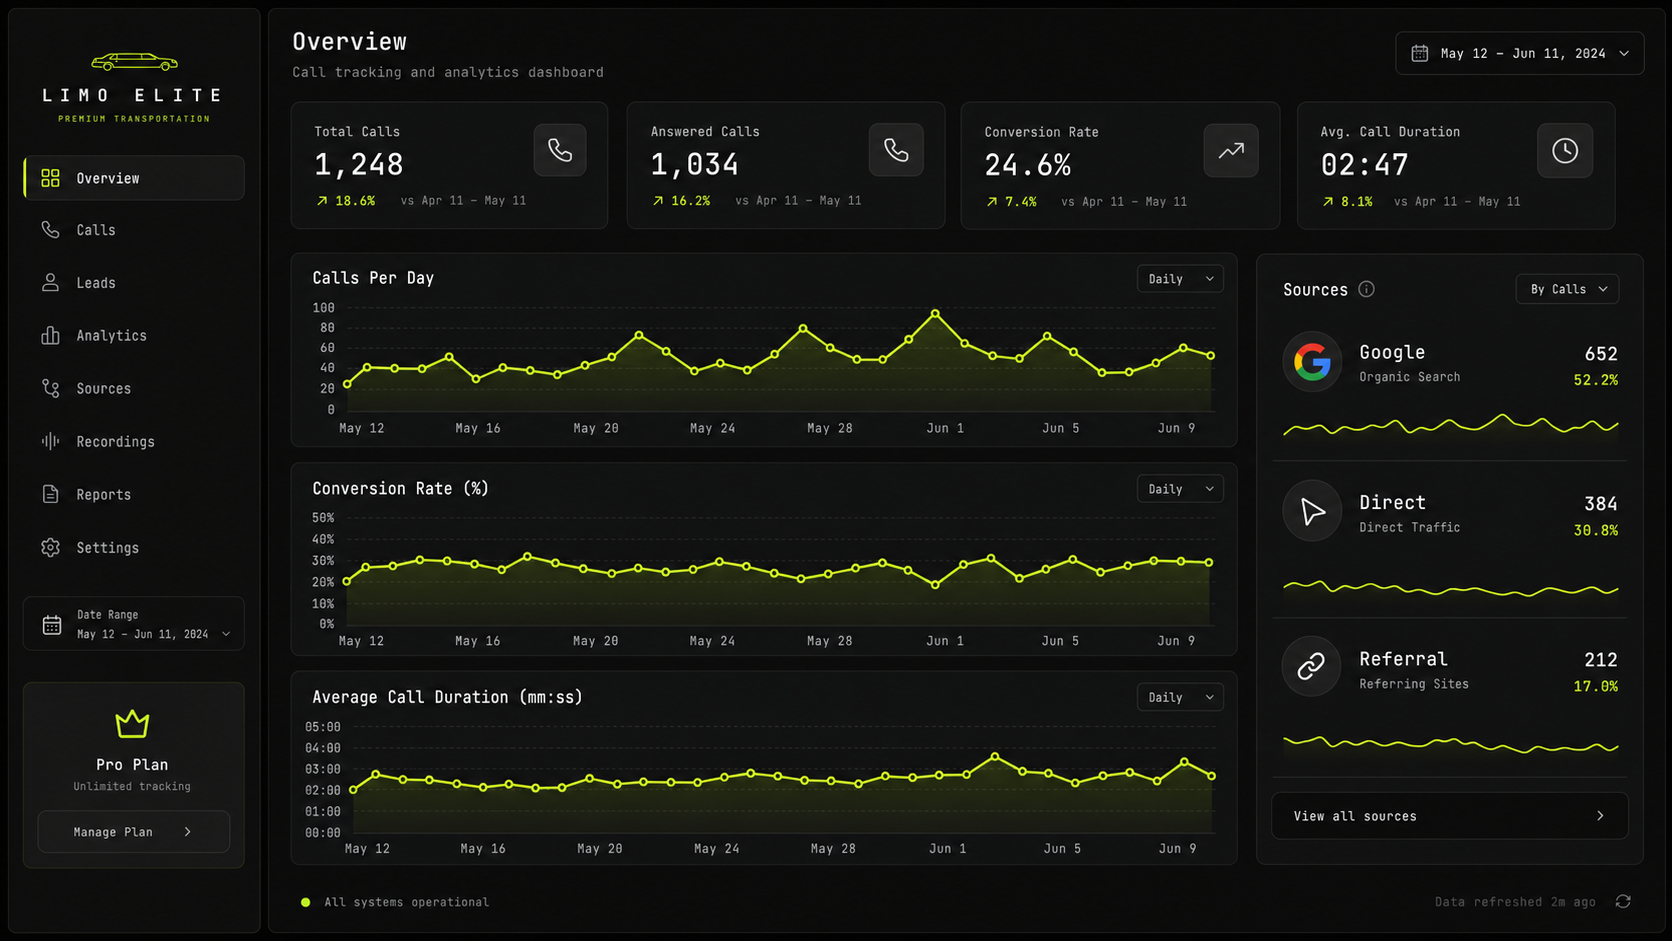Image resolution: width=1672 pixels, height=941 pixels.
Task: Open the Analytics menu item
Action: click(x=134, y=336)
